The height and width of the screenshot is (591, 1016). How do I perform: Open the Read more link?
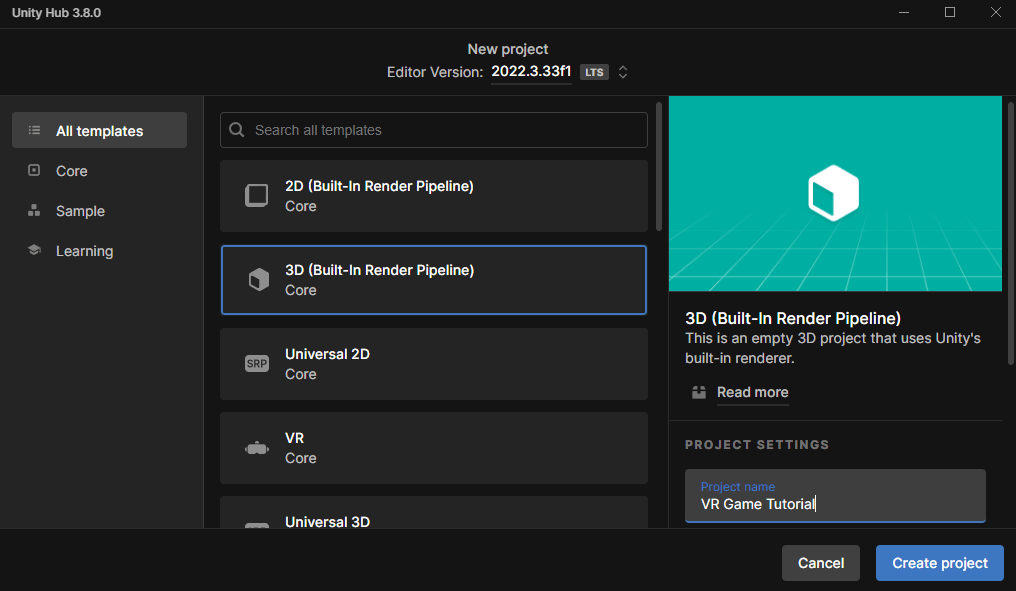coord(752,392)
